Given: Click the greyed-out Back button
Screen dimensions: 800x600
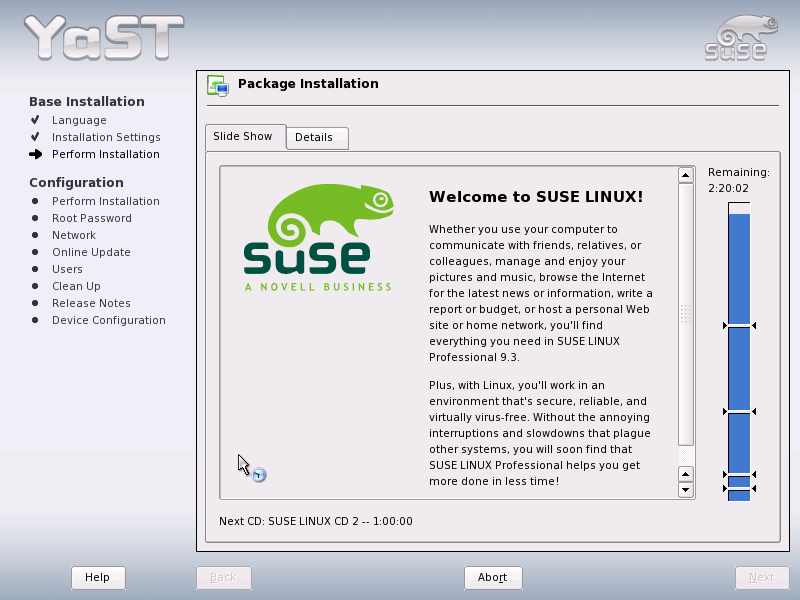Looking at the screenshot, I should coord(223,578).
